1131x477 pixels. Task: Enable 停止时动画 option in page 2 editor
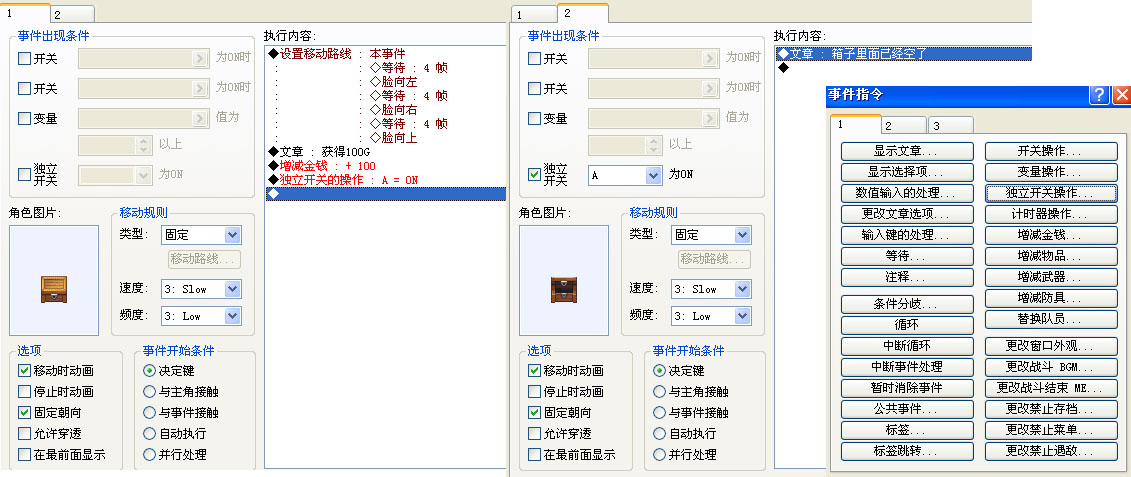[534, 392]
